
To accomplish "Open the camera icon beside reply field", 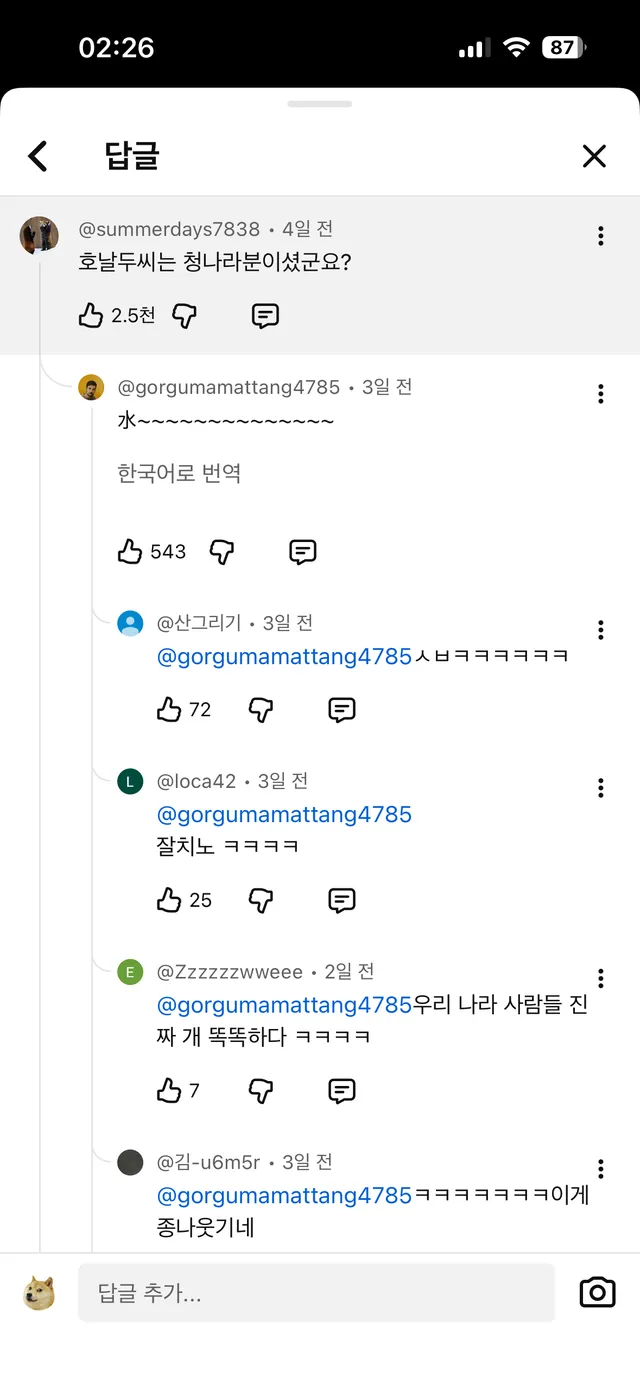I will [597, 1292].
